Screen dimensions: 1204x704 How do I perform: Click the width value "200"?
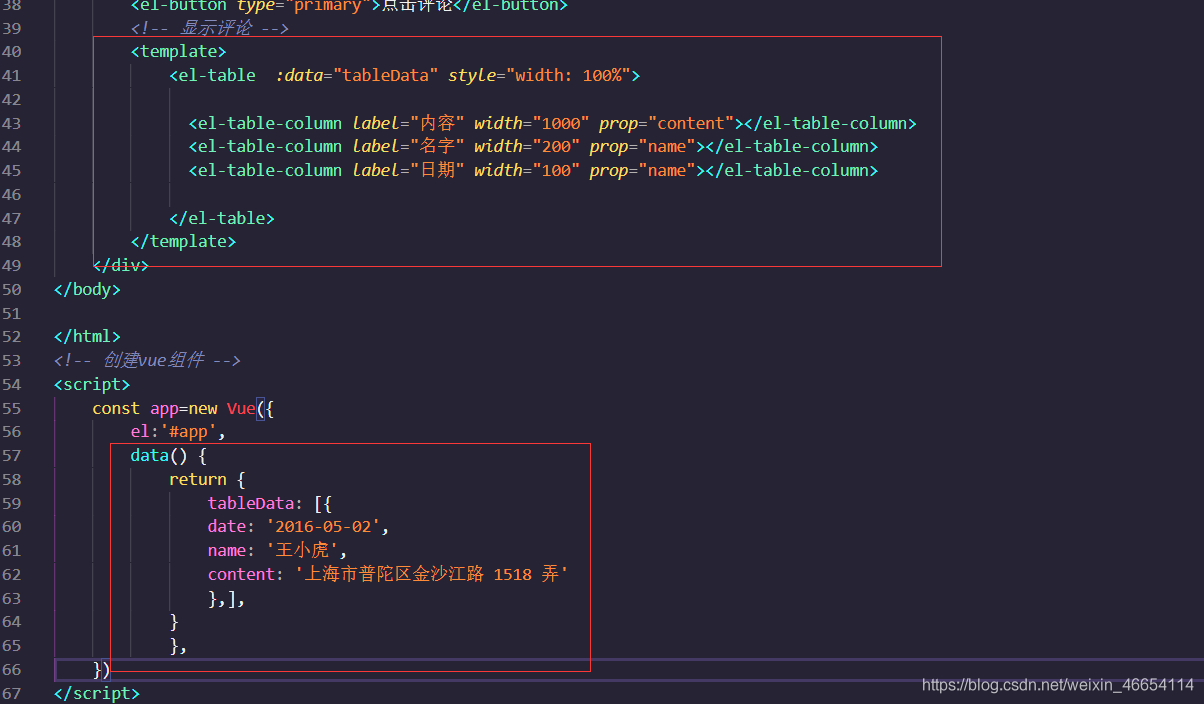(555, 146)
